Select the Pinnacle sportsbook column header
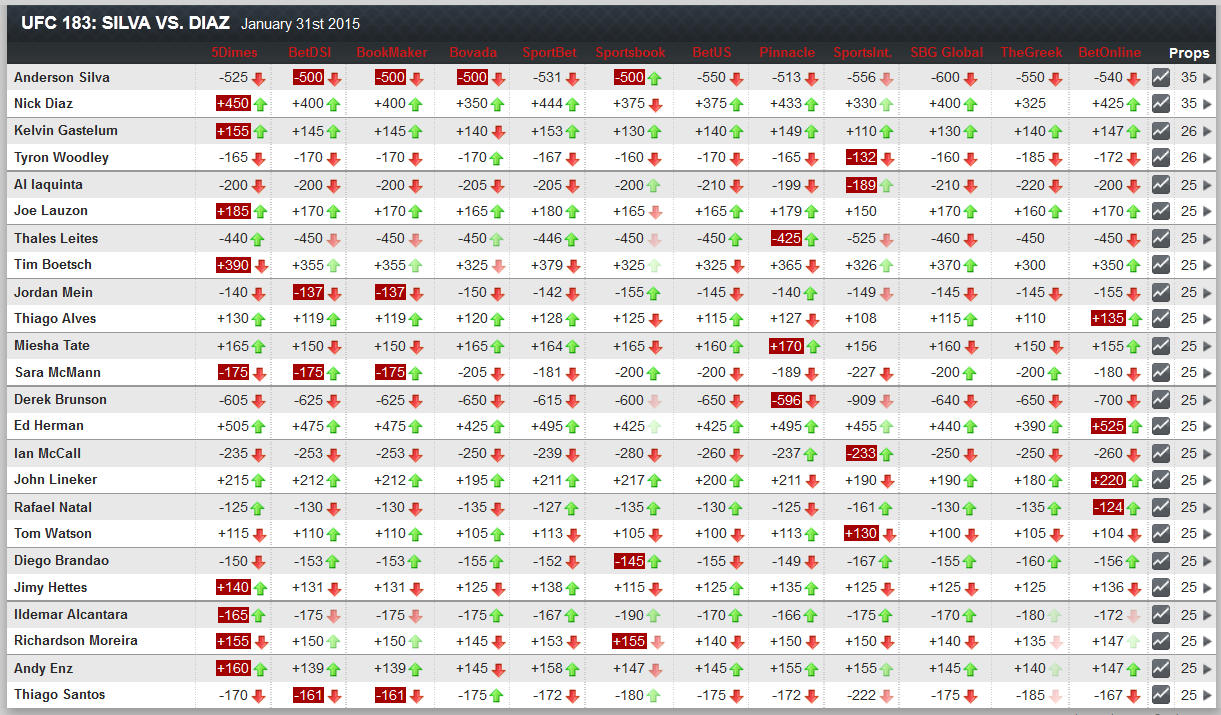The width and height of the screenshot is (1221, 715). tap(786, 53)
